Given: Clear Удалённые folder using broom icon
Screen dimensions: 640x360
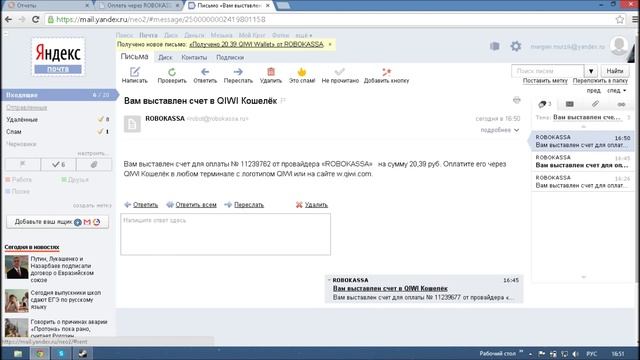Looking at the screenshot, I should pyautogui.click(x=100, y=119).
